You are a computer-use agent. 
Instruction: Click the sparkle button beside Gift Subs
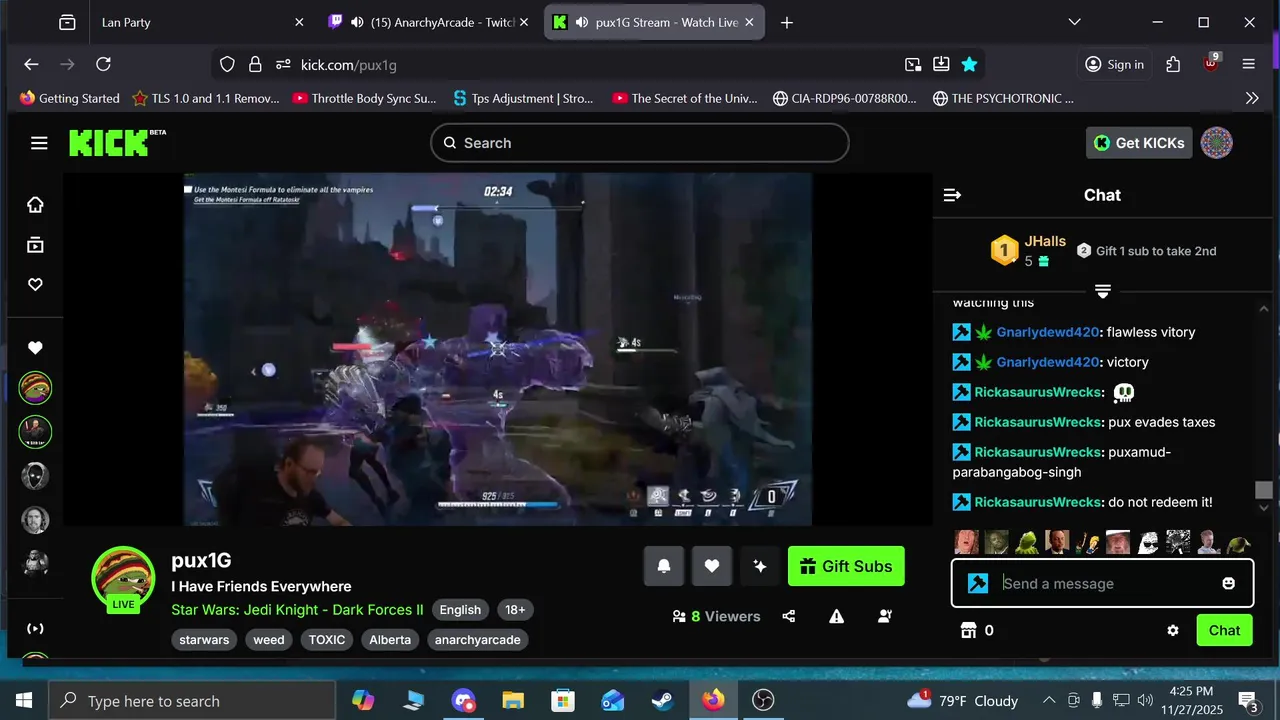coord(760,566)
